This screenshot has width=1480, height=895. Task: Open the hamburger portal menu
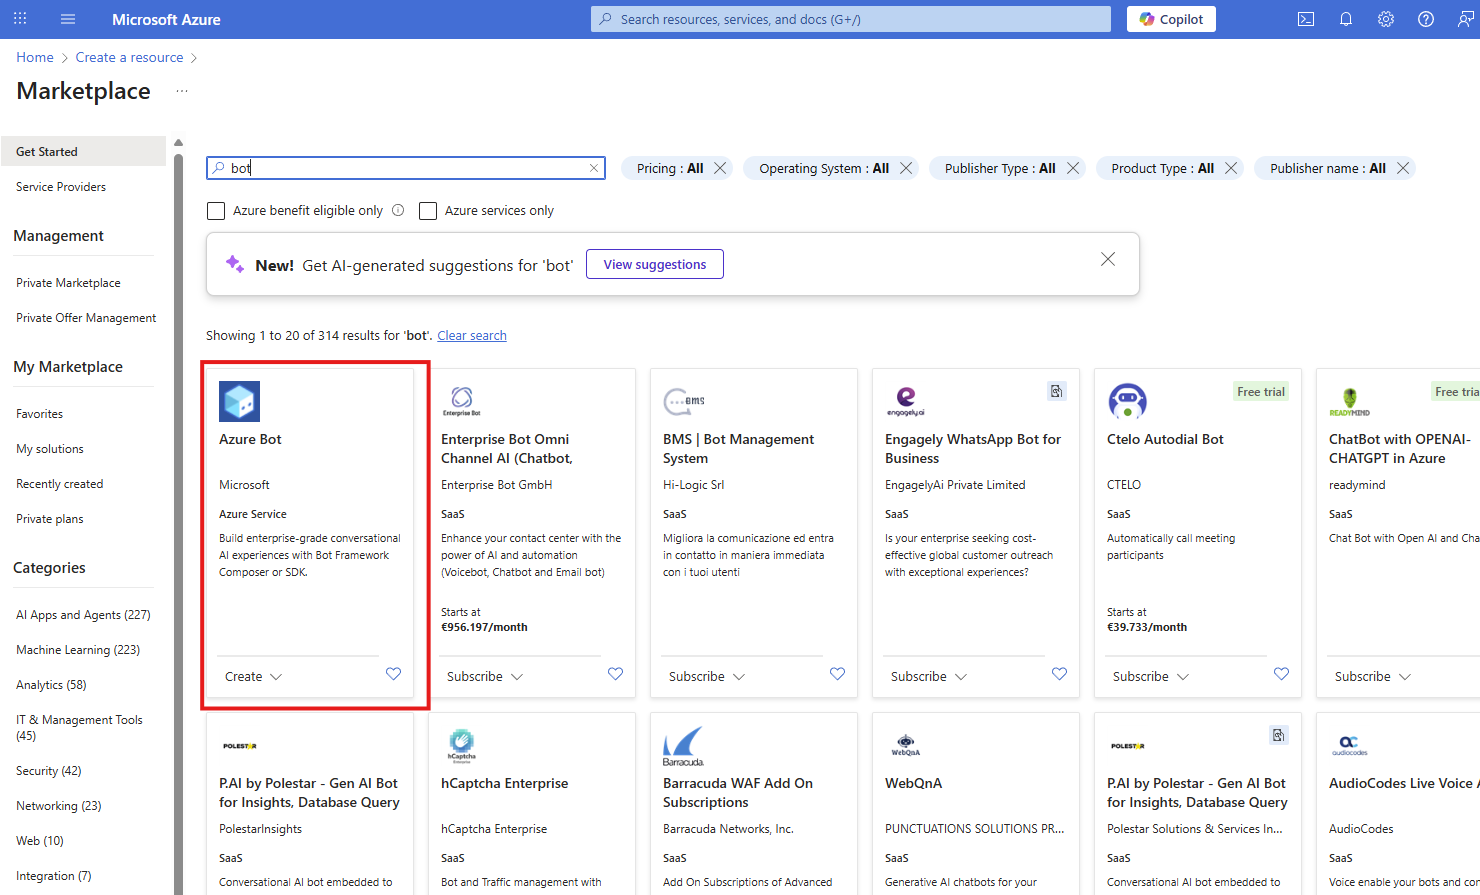68,19
